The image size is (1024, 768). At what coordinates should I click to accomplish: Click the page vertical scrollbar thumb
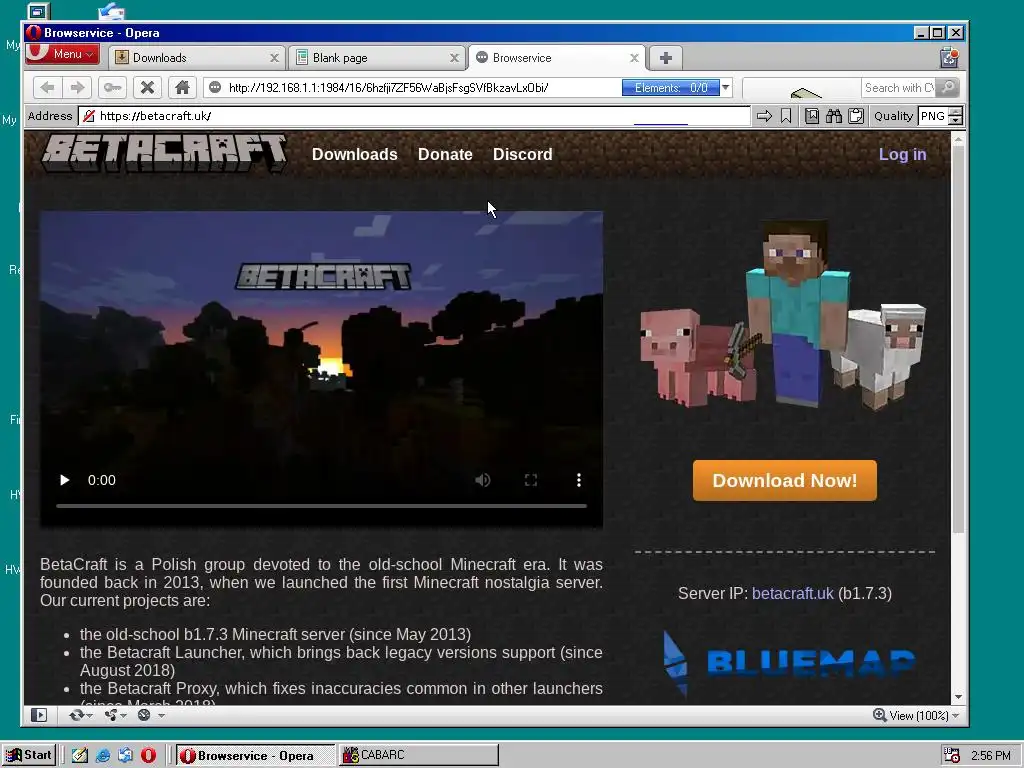click(x=958, y=338)
